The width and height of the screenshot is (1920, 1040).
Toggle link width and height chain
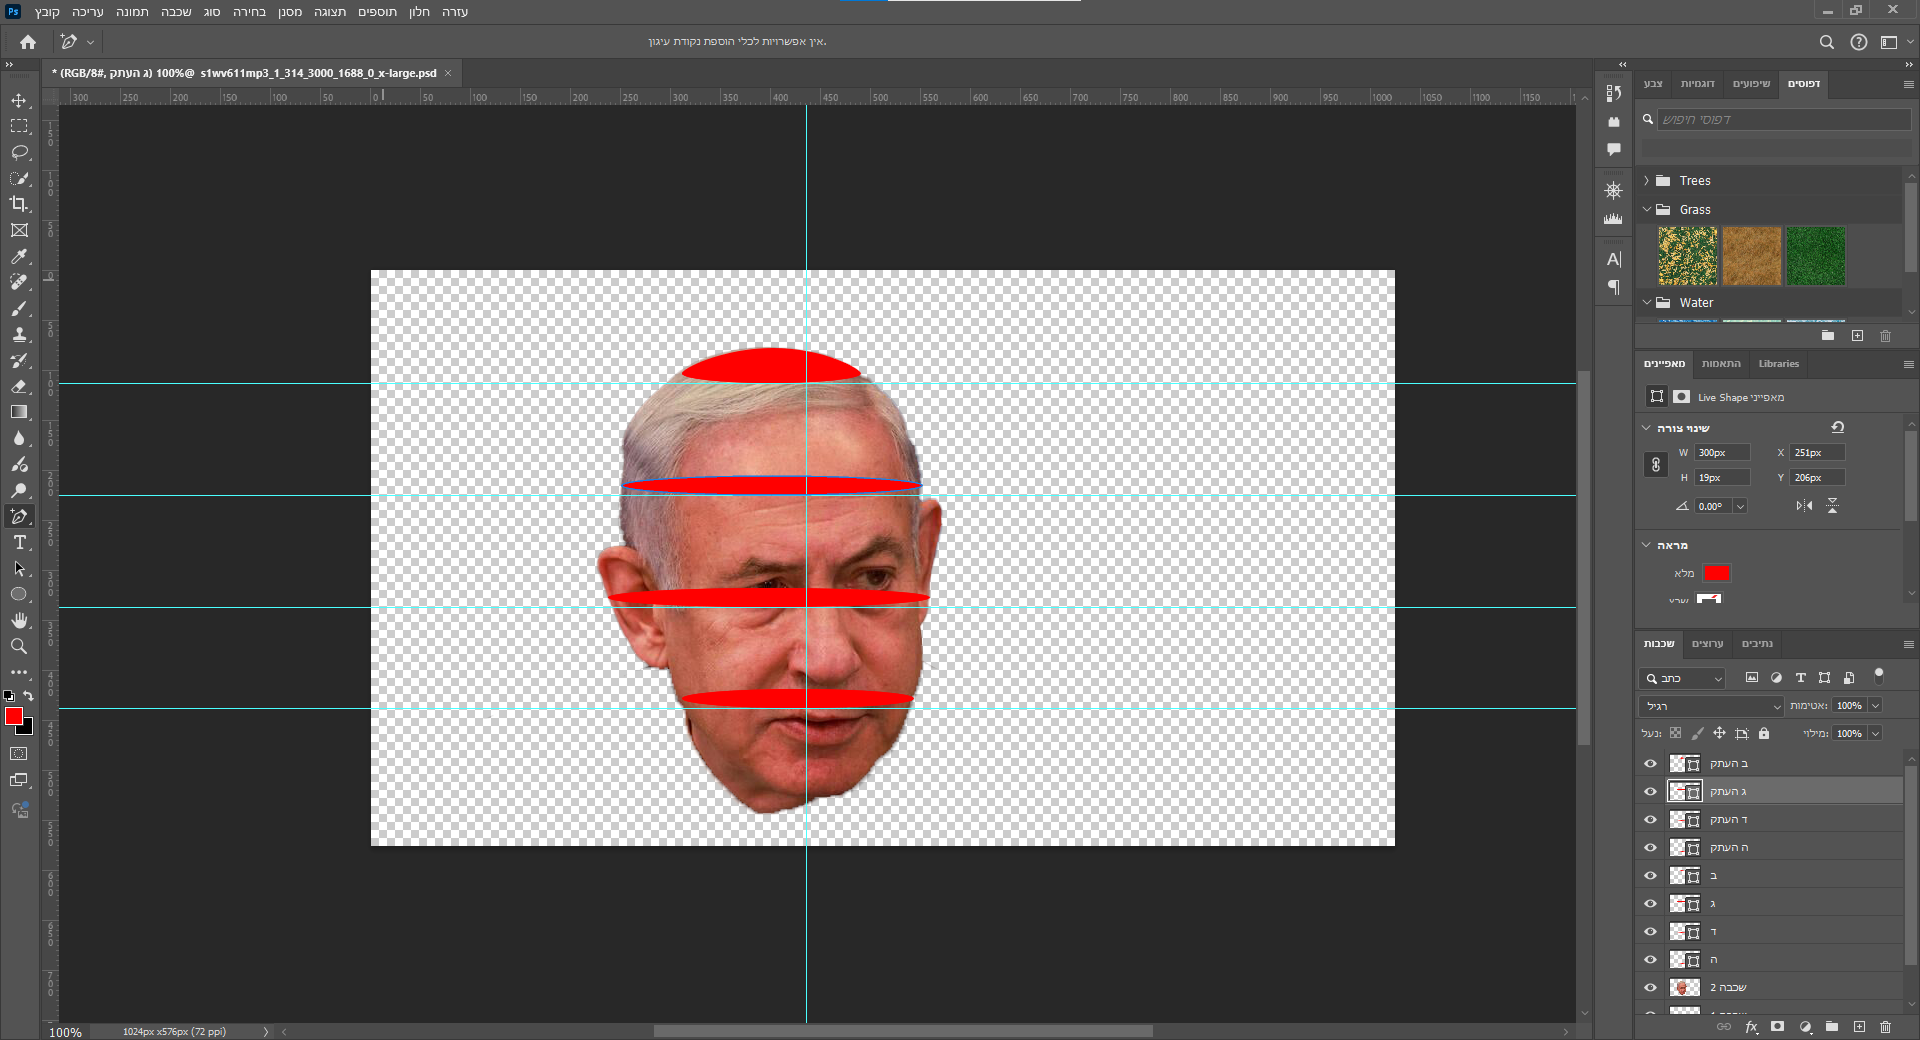point(1656,465)
